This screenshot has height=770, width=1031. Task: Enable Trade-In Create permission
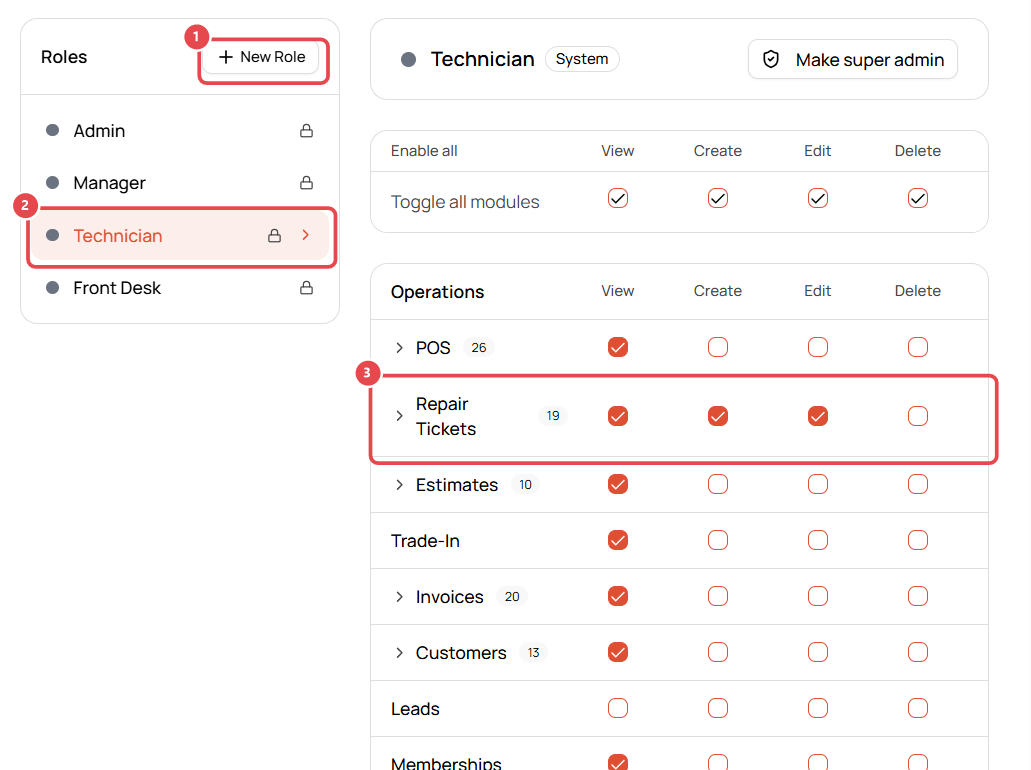tap(717, 541)
